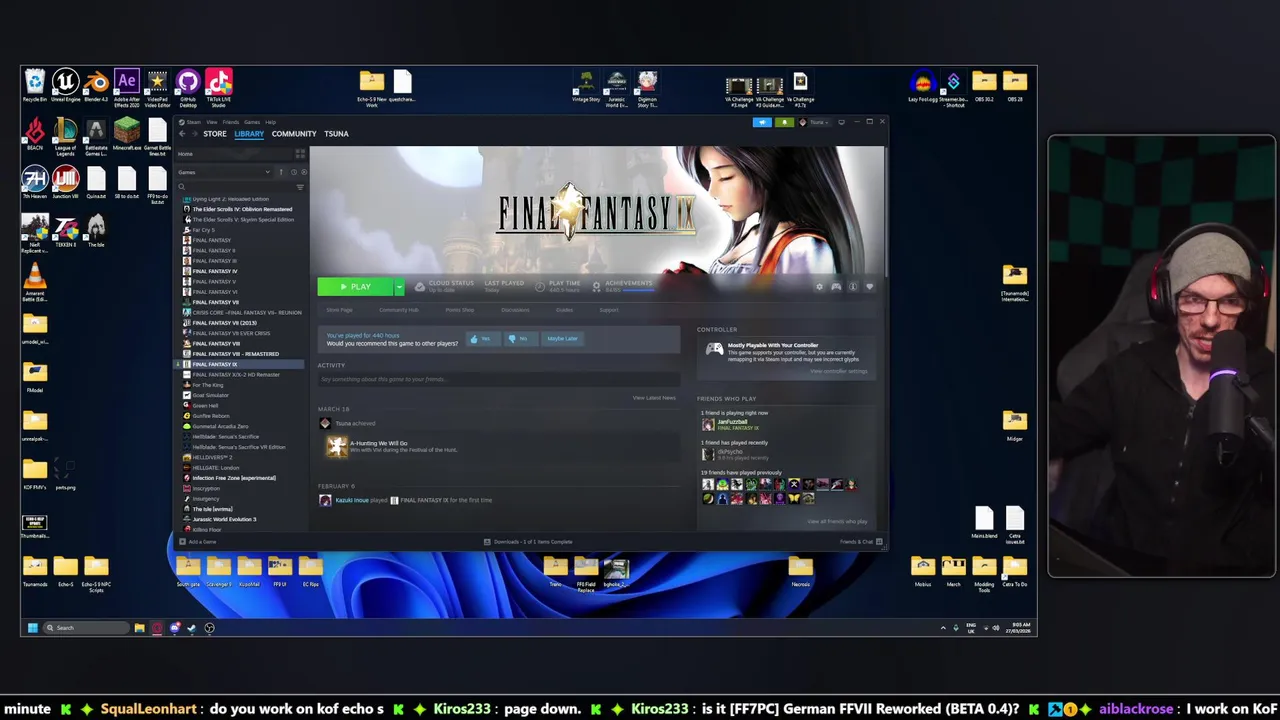Viewport: 1280px width, 720px height.
Task: Open View controller settings link
Action: (x=838, y=371)
